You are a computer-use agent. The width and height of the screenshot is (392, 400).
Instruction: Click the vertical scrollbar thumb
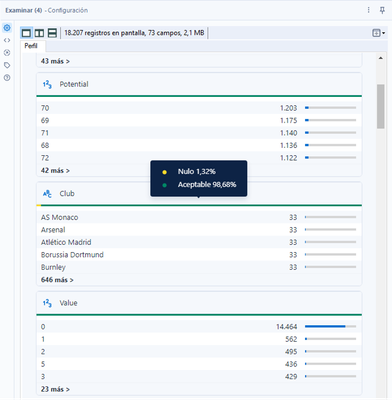pos(381,106)
